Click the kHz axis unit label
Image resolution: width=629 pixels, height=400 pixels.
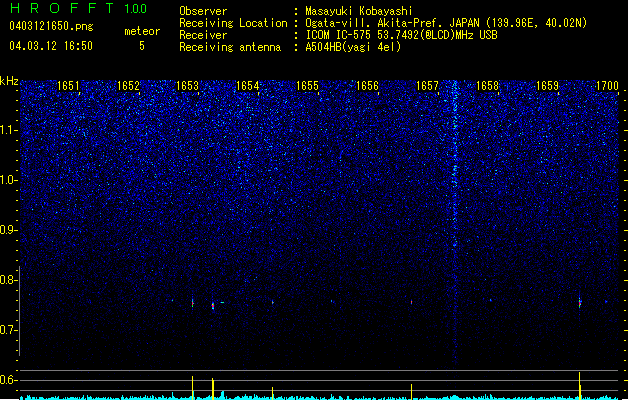[x=9, y=81]
